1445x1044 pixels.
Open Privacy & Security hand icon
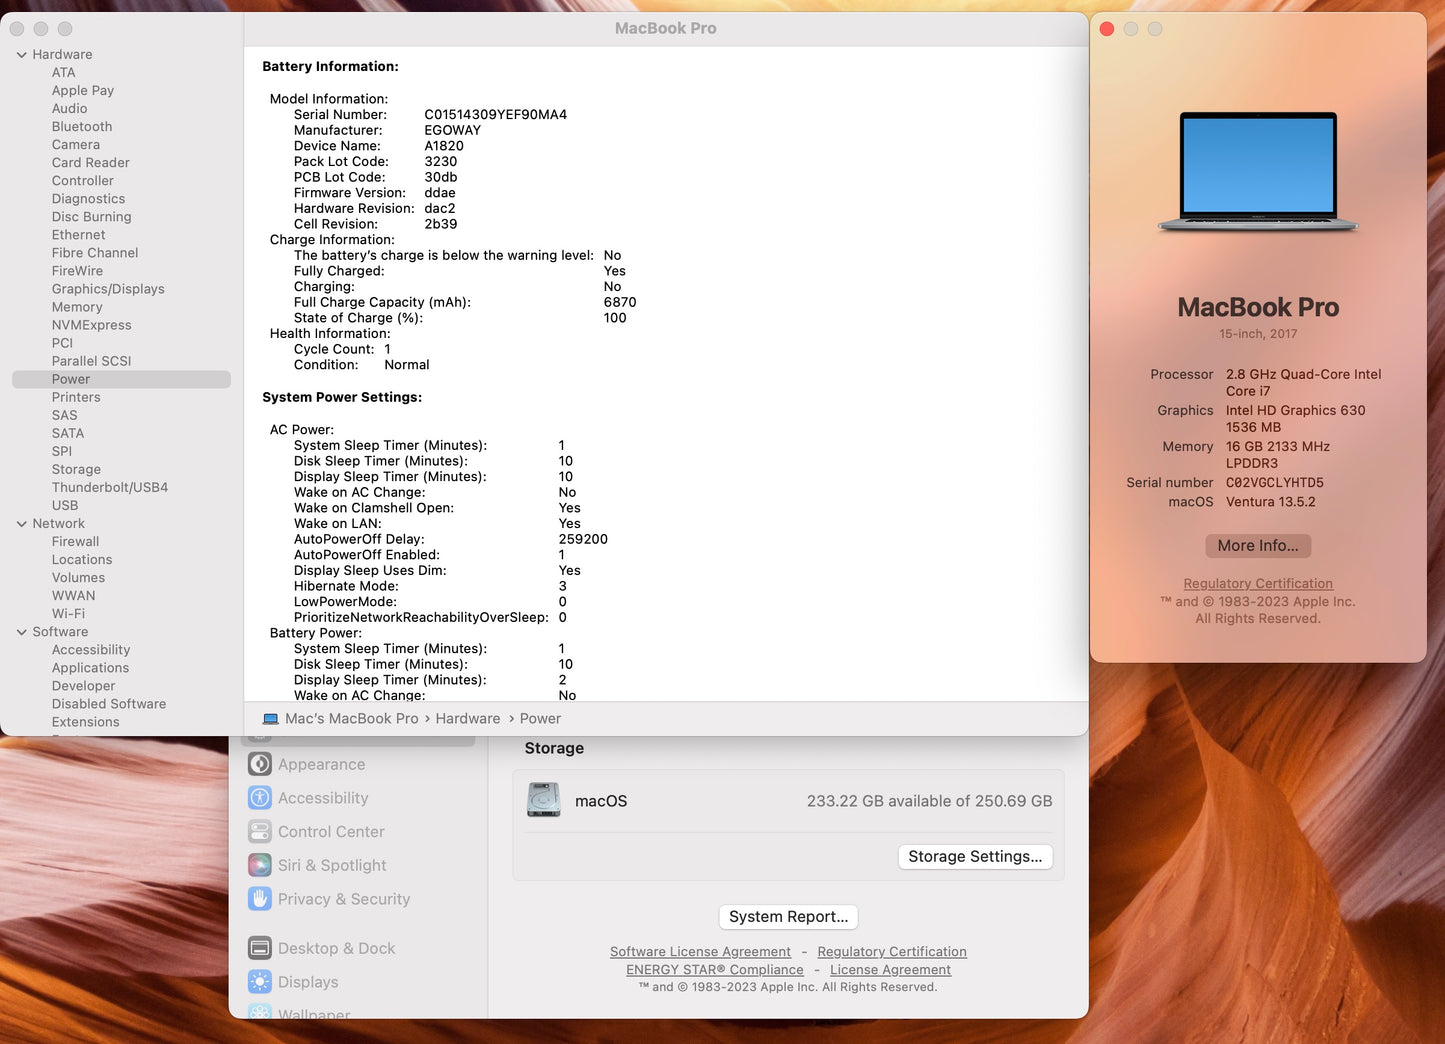(260, 899)
